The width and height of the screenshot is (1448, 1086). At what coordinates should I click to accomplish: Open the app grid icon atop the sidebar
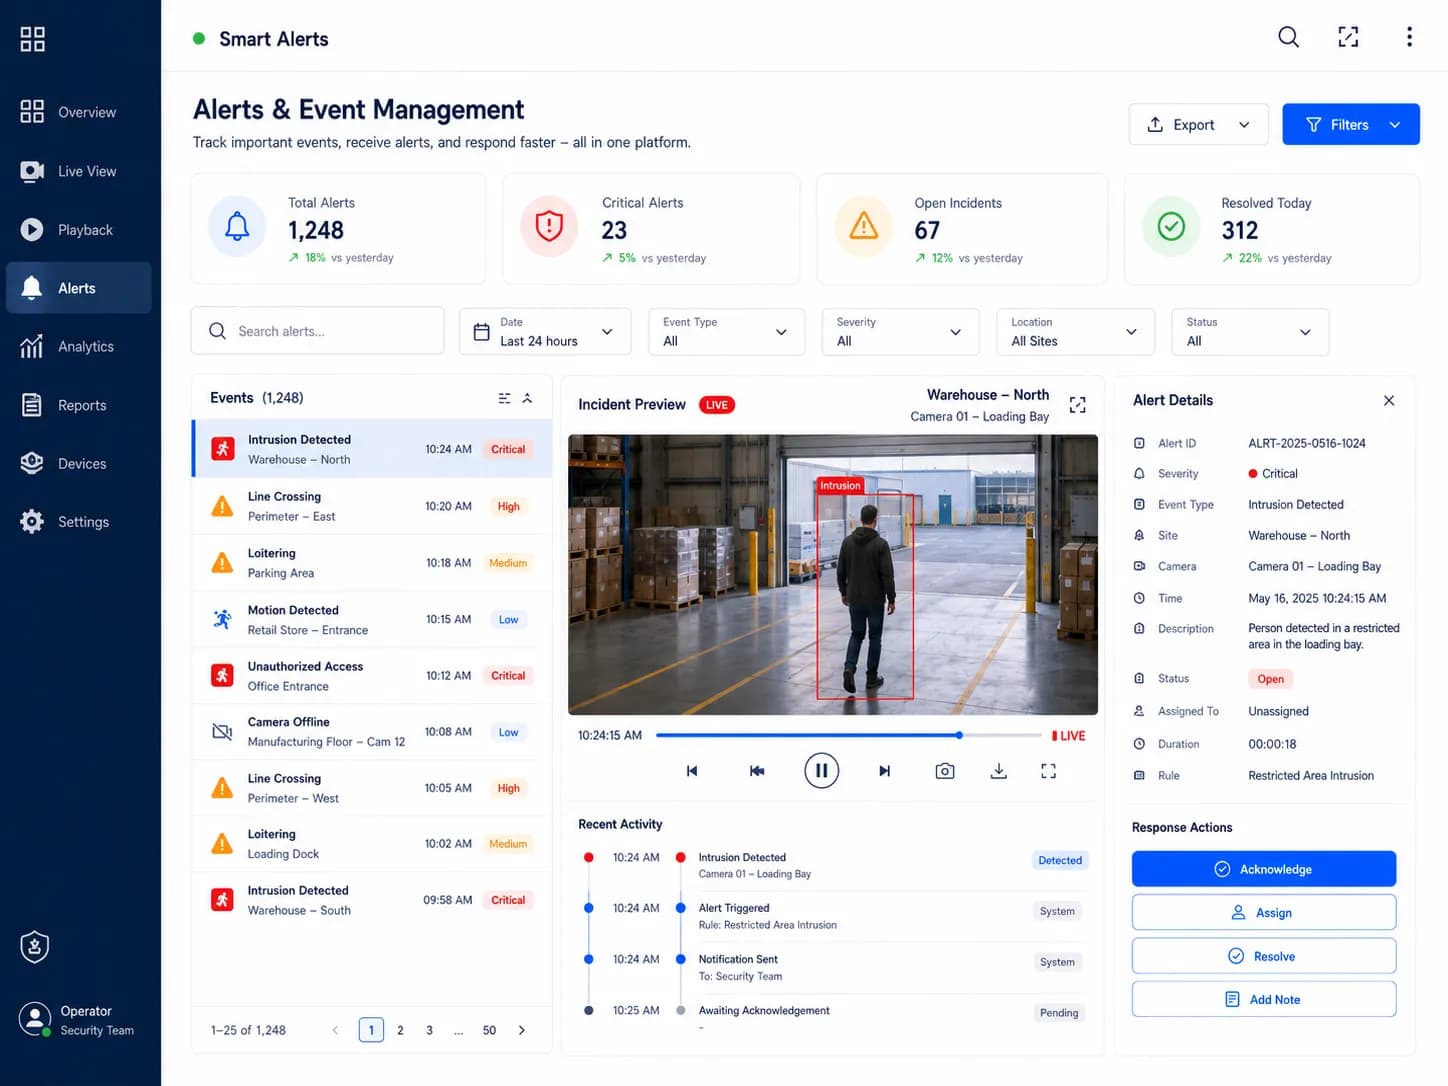[32, 39]
